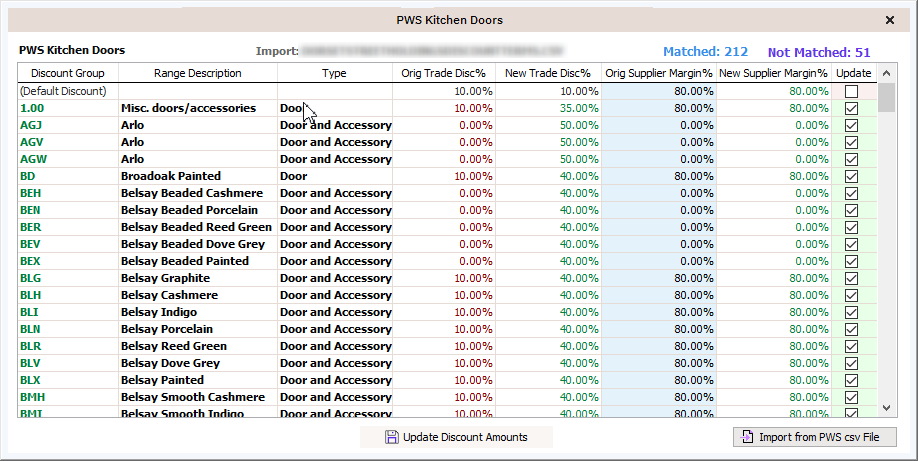The image size is (918, 461).
Task: Toggle the Update checkbox for AGW Arlo
Action: tap(851, 159)
